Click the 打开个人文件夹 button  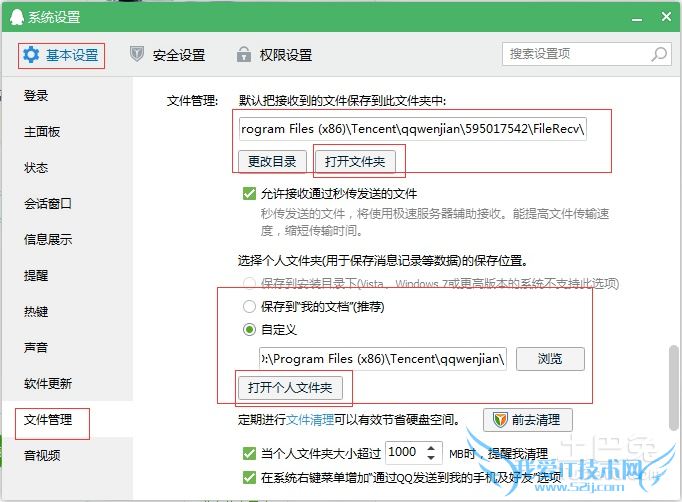290,388
